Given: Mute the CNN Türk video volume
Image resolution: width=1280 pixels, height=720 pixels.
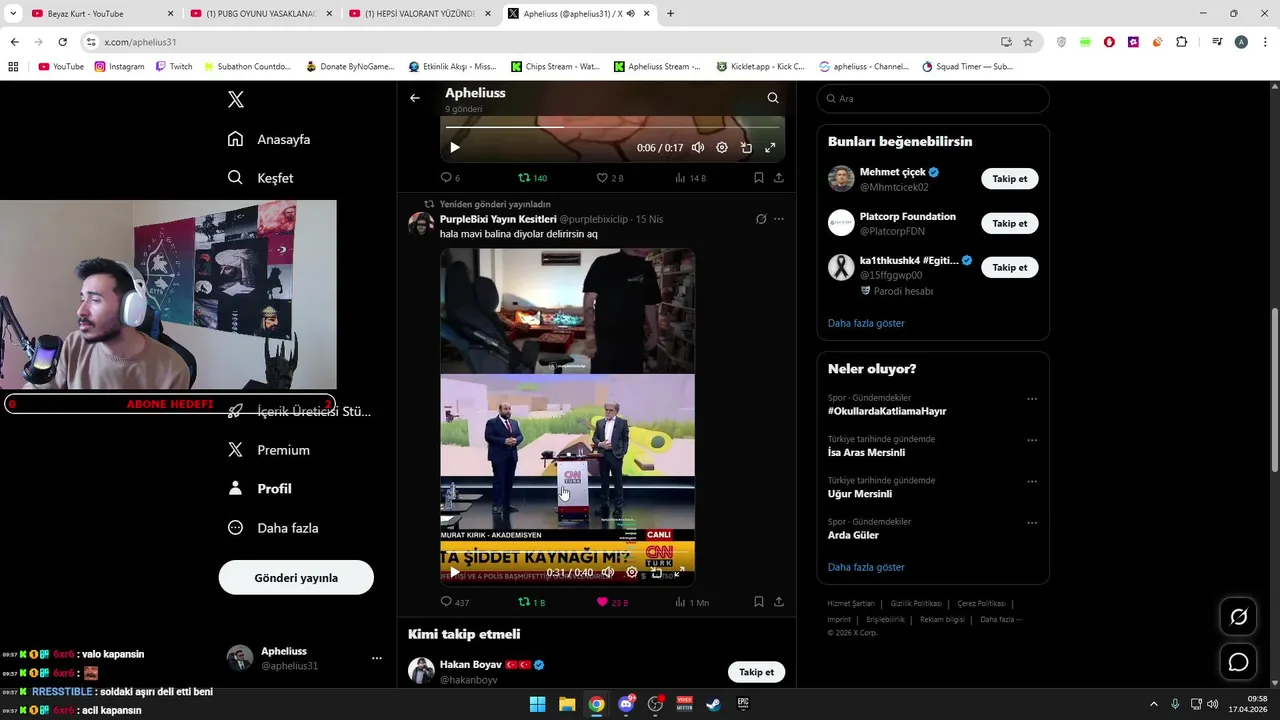Looking at the screenshot, I should click(608, 573).
